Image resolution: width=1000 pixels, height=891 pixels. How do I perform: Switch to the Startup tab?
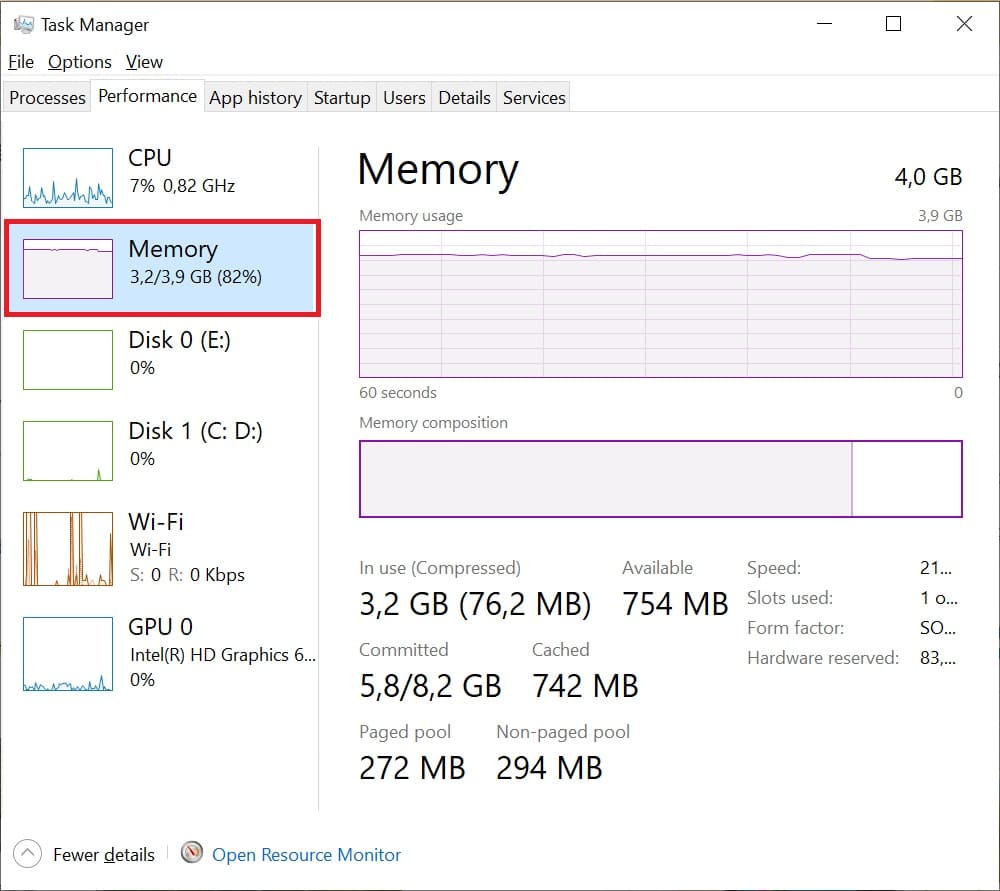pos(342,98)
